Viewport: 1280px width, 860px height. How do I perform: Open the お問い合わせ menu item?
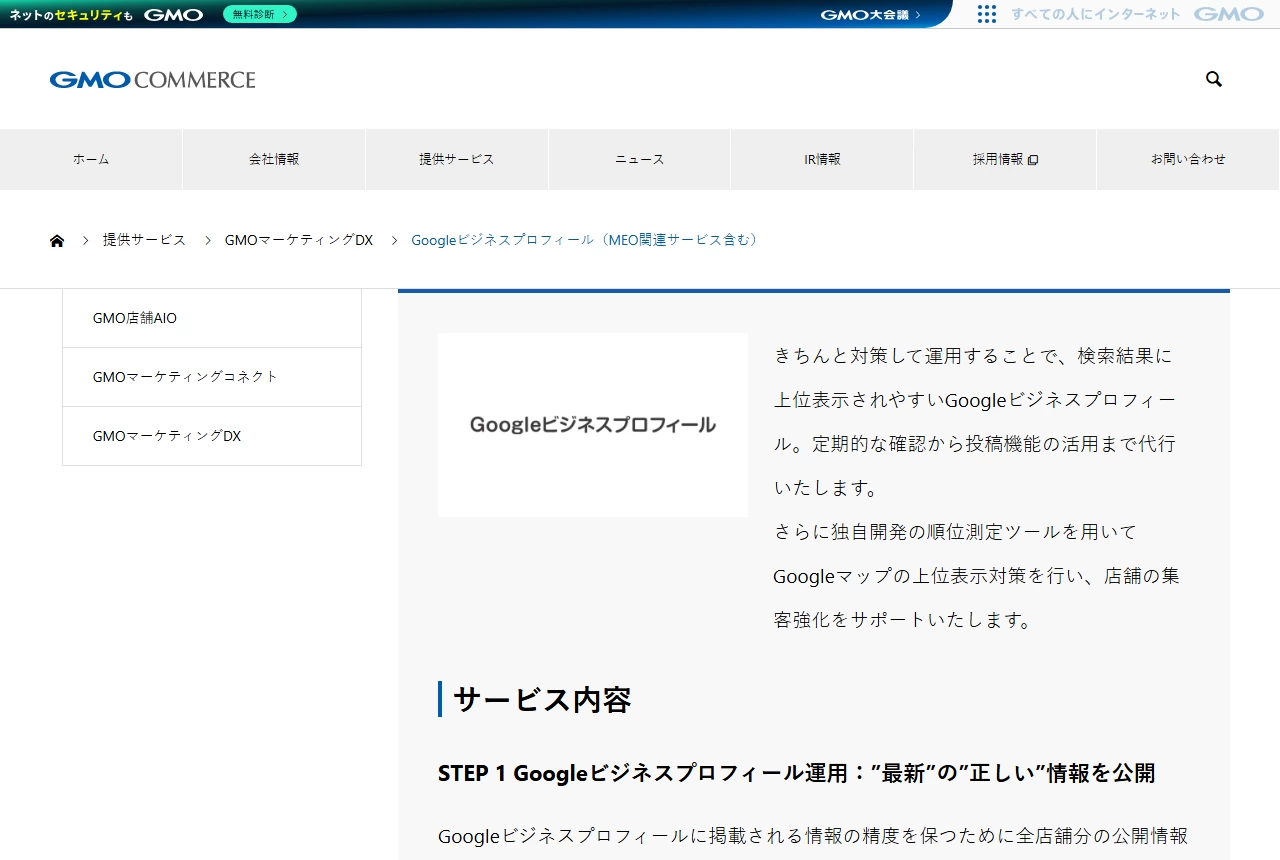click(1188, 159)
